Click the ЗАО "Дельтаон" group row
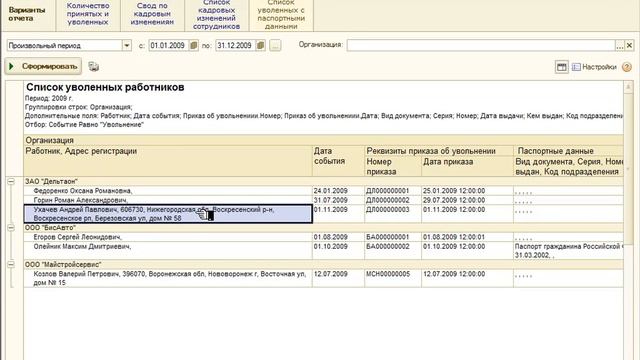Screen dimensions: 640x360 [x=323, y=181]
